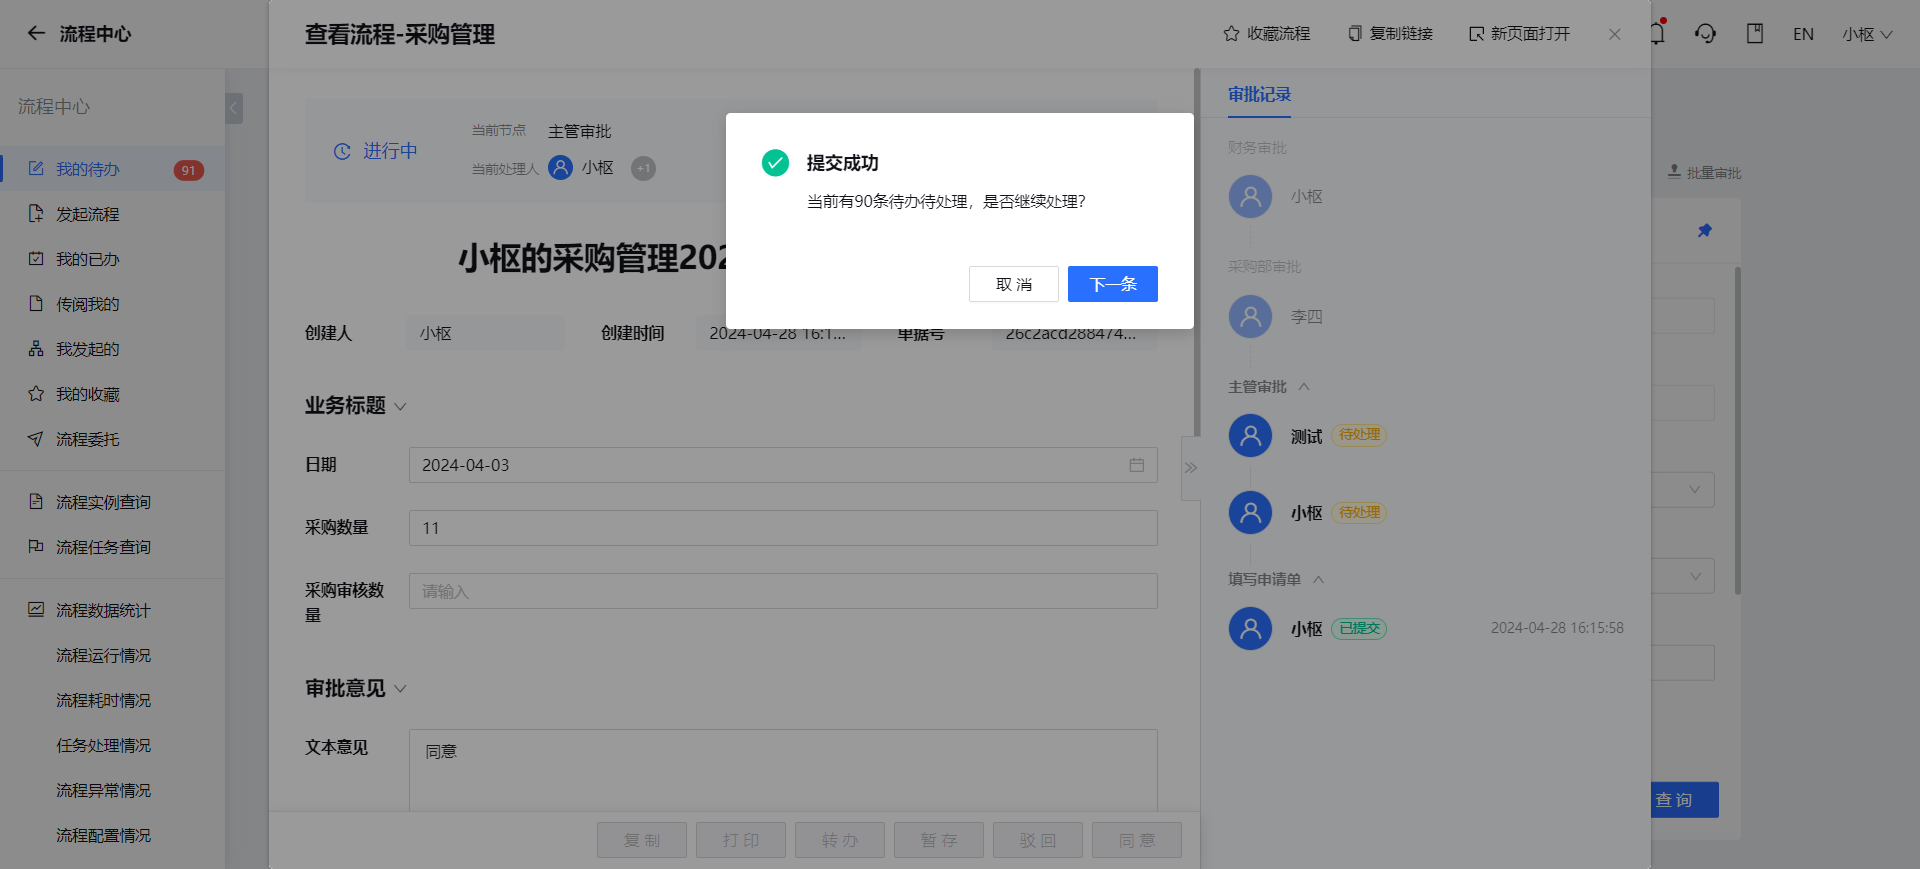Click the 采购数量 input field
Screen dimensions: 1920x869
pos(783,528)
